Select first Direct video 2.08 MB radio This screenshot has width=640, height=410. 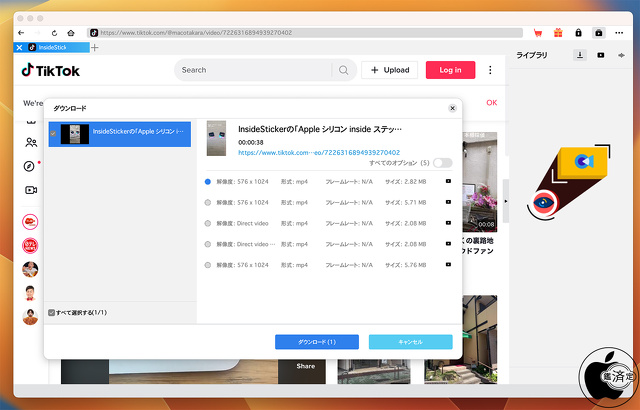point(208,223)
